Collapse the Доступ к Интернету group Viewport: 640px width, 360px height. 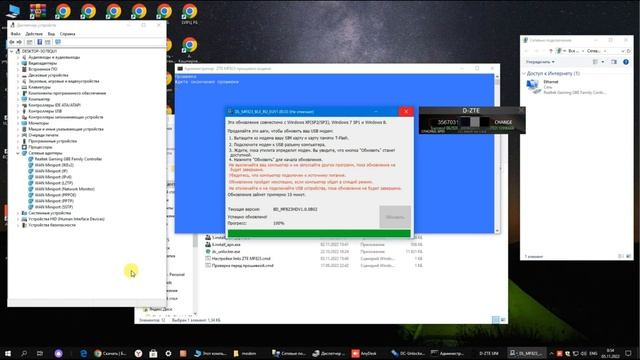coord(524,73)
